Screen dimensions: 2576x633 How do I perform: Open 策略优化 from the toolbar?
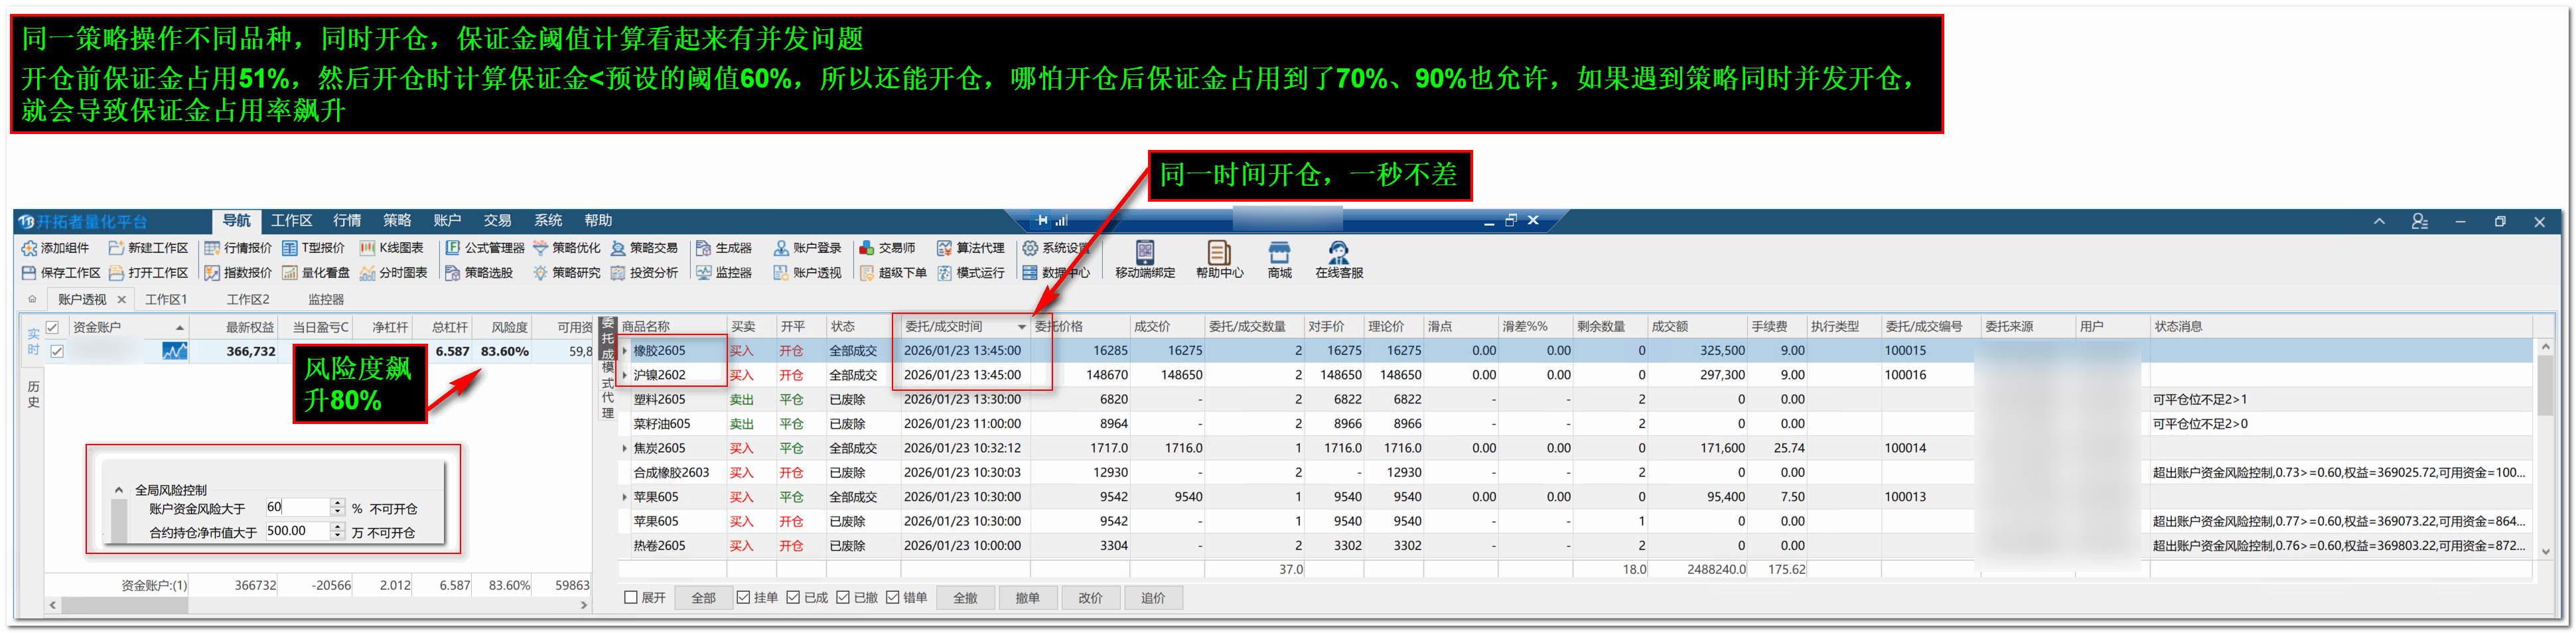pyautogui.click(x=566, y=248)
